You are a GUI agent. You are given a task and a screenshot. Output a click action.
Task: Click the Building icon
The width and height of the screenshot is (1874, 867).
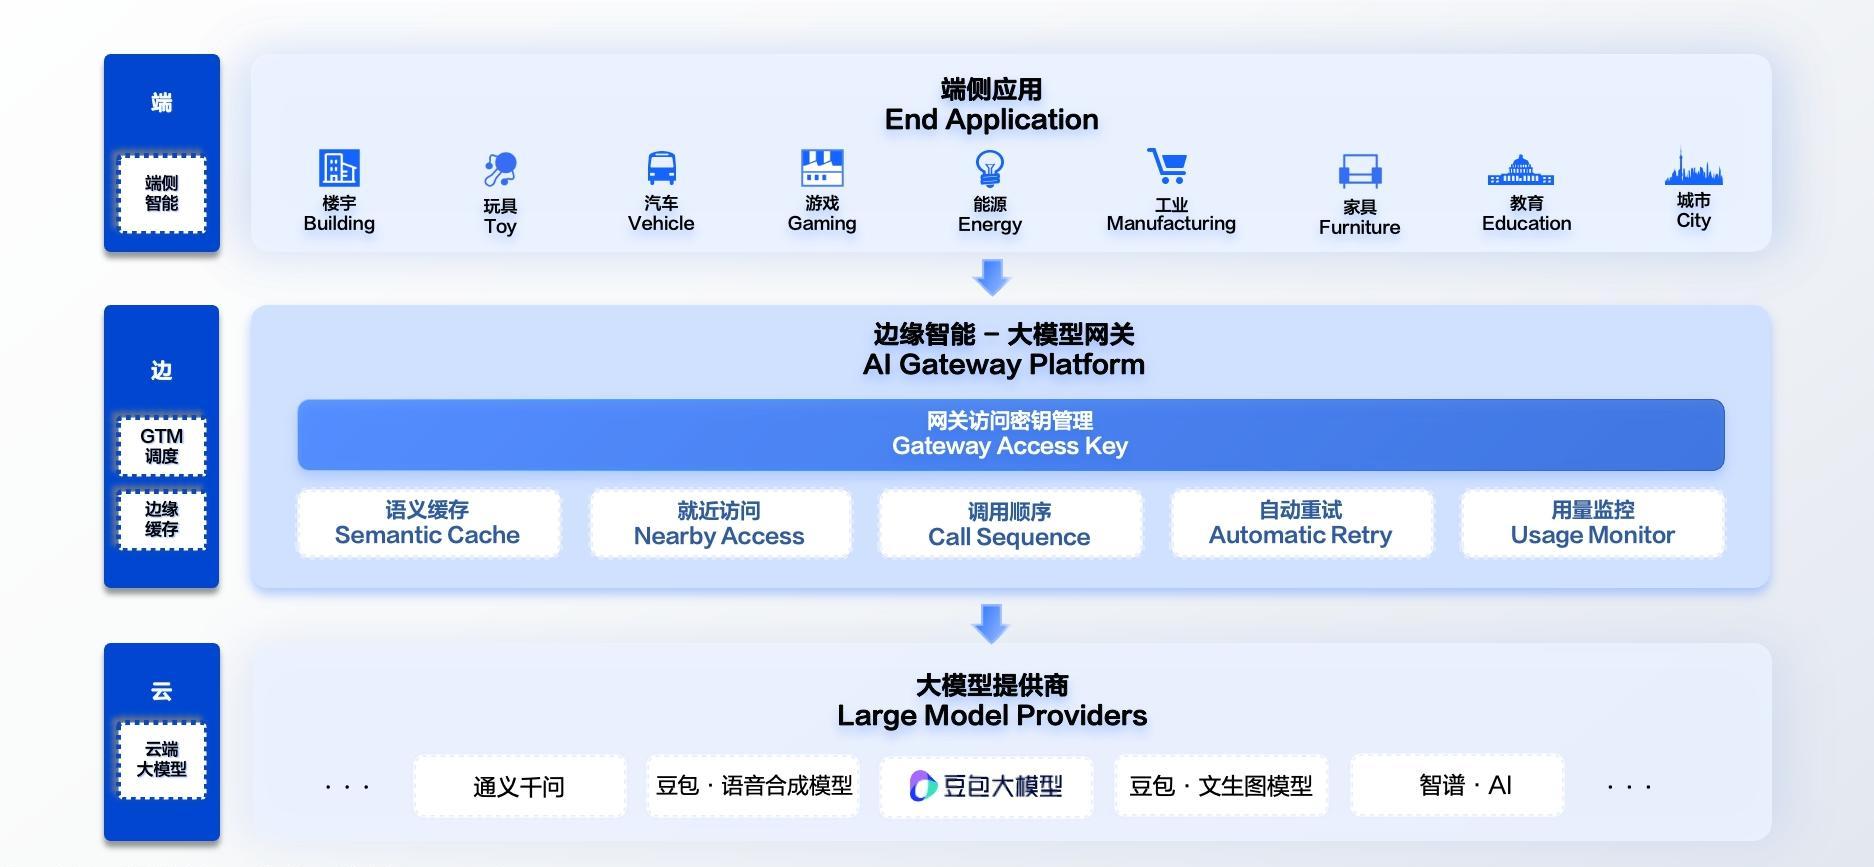tap(339, 168)
